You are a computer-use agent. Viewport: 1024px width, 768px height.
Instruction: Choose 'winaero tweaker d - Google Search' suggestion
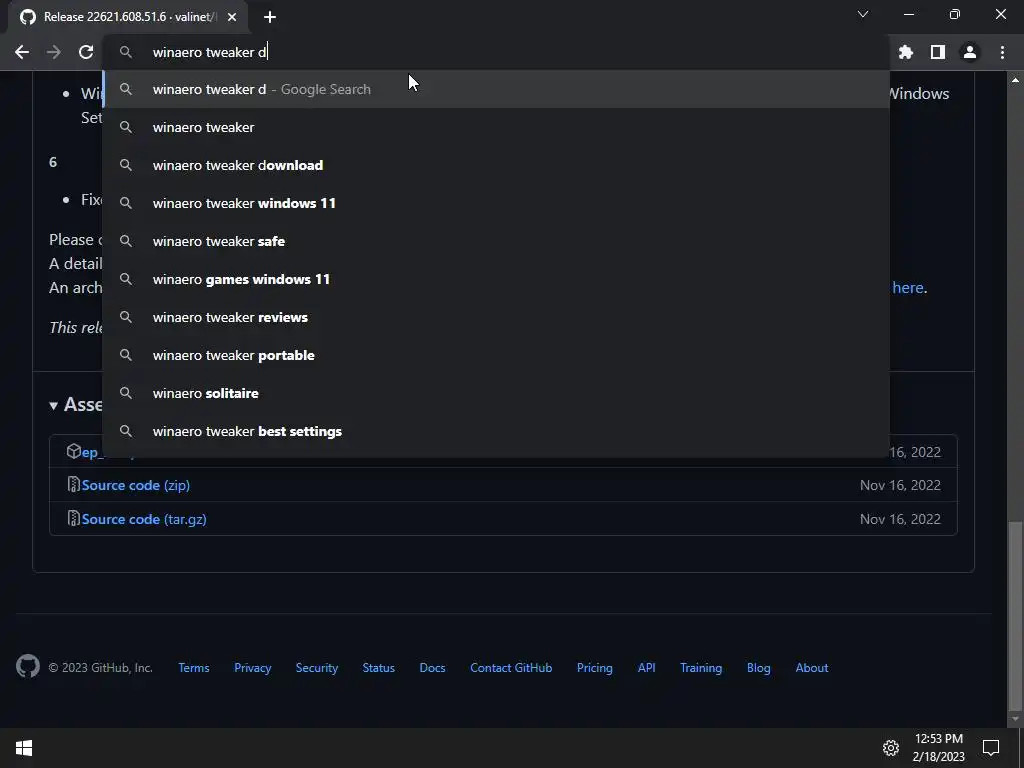pos(496,89)
